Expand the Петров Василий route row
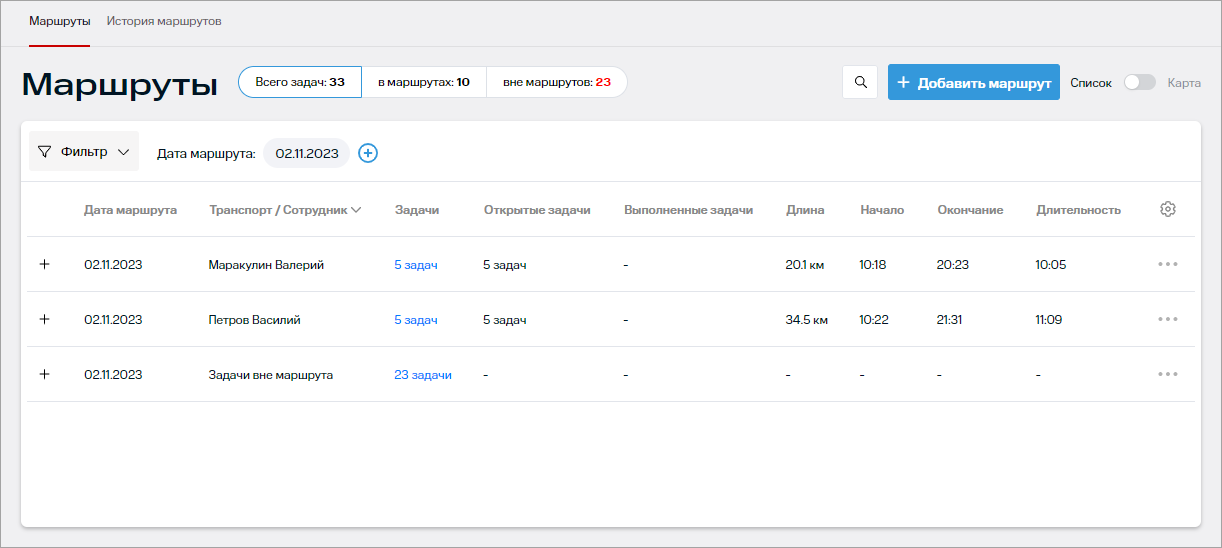 (x=44, y=319)
